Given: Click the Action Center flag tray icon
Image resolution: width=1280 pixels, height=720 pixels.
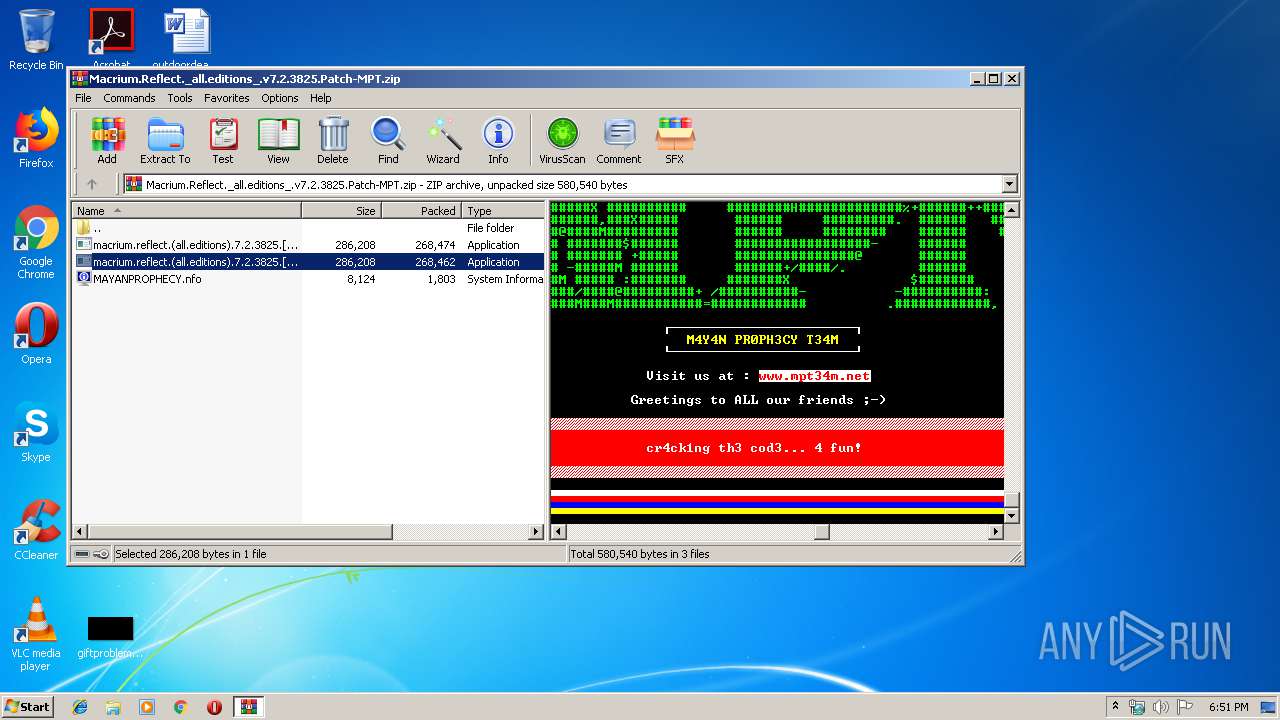Looking at the screenshot, I should (x=1185, y=707).
